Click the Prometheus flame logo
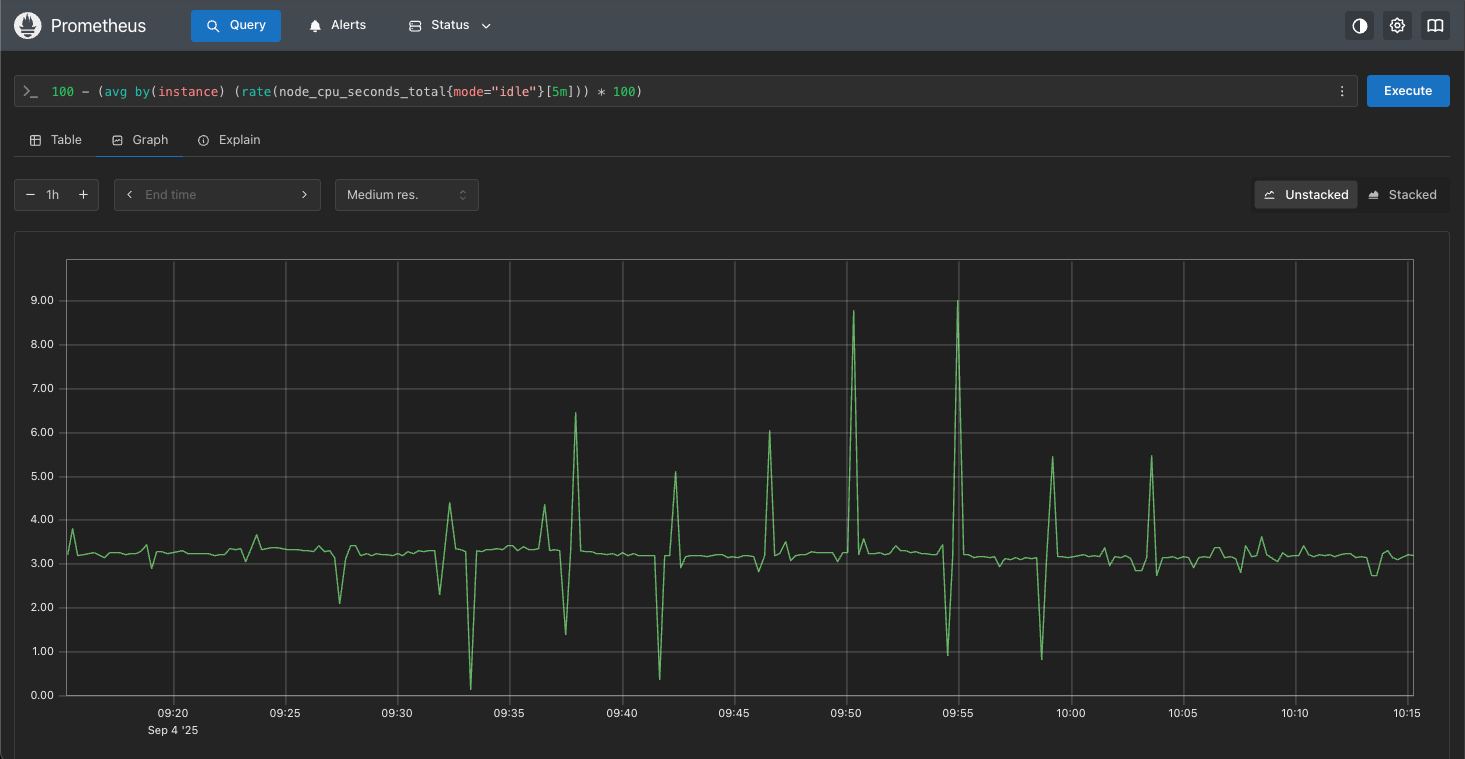Screen dimensions: 1465x759 click(x=27, y=26)
